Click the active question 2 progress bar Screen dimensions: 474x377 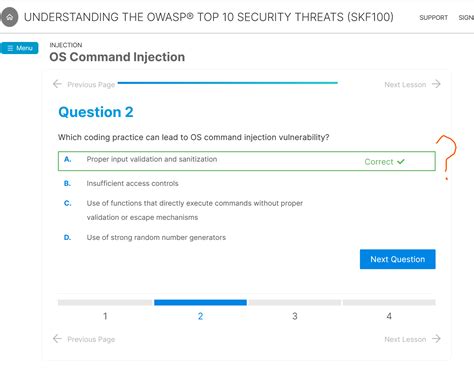tap(200, 302)
